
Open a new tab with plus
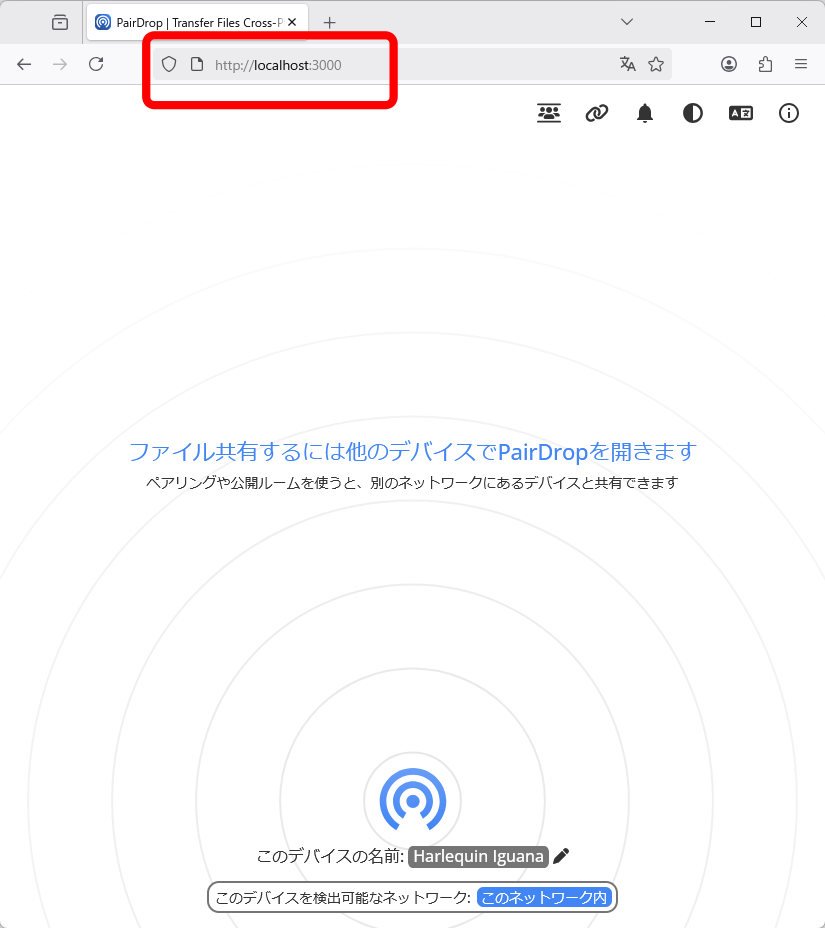point(330,22)
